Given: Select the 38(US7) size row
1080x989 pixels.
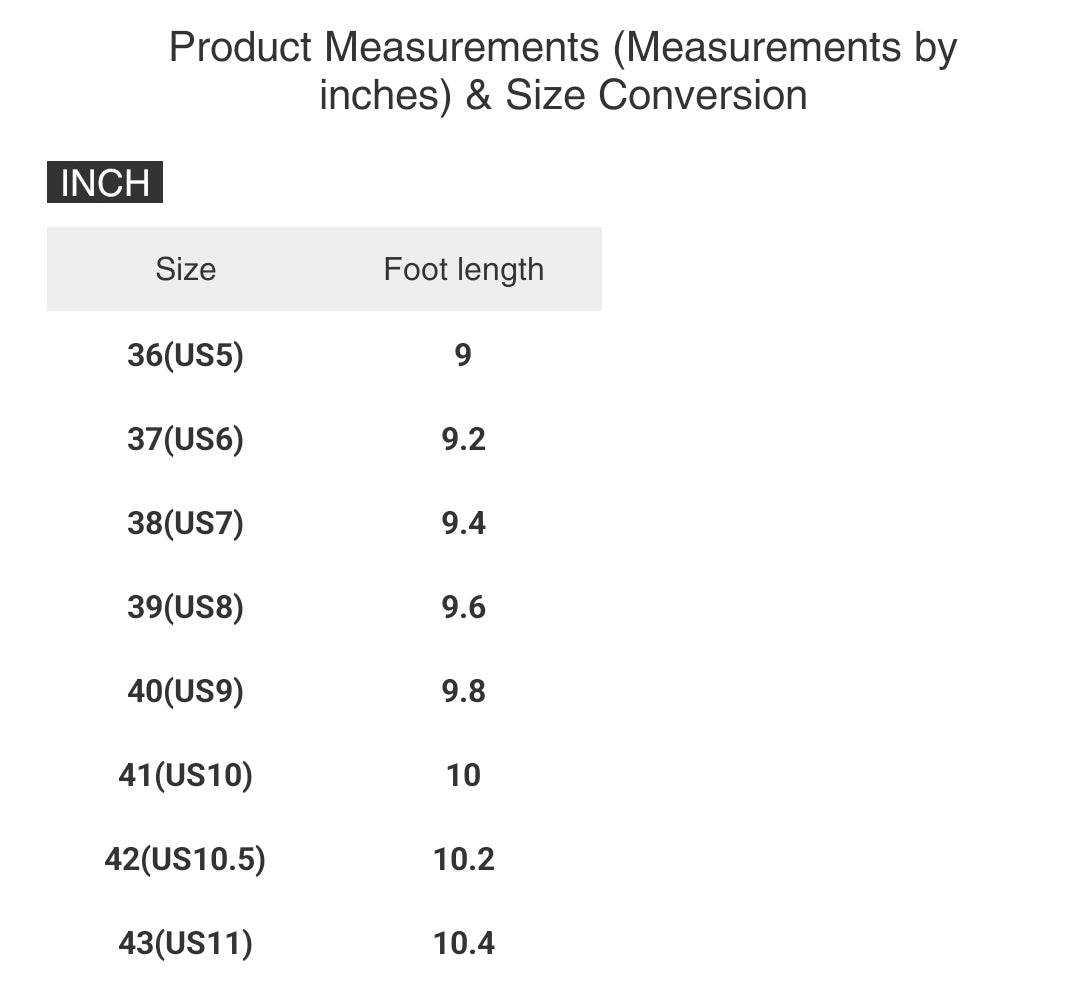Looking at the screenshot, I should (x=185, y=523).
